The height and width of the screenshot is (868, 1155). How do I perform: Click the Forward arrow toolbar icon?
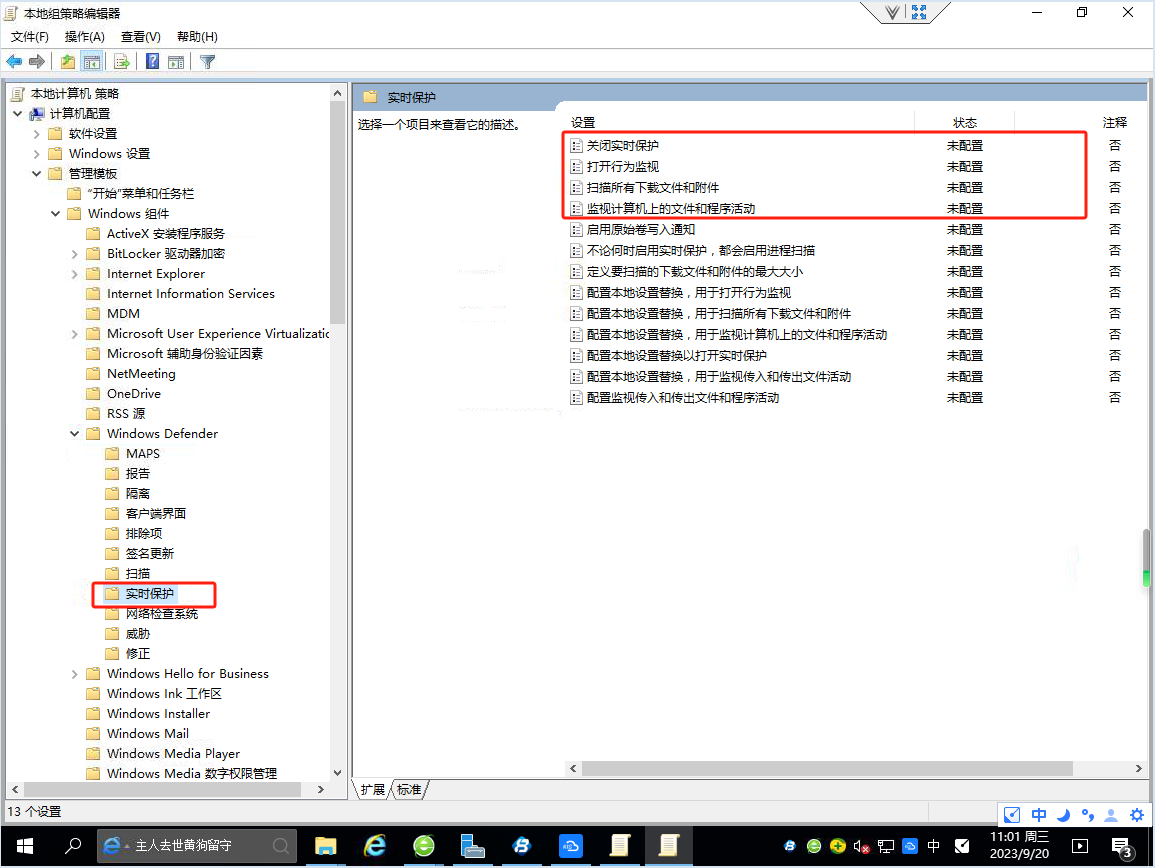(37, 62)
